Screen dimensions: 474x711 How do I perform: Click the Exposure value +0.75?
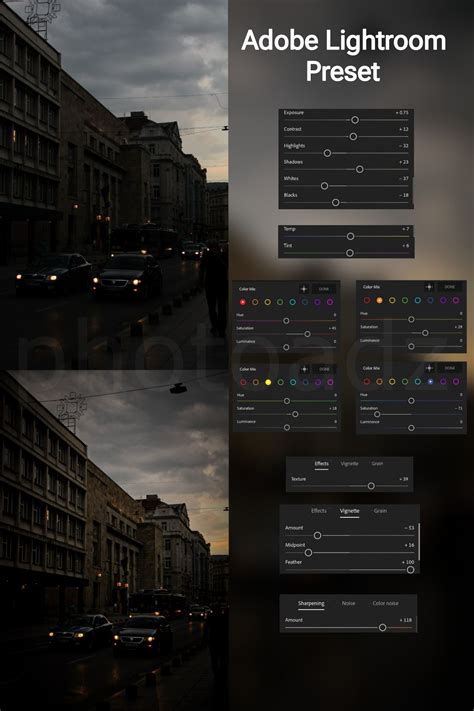[x=402, y=112]
